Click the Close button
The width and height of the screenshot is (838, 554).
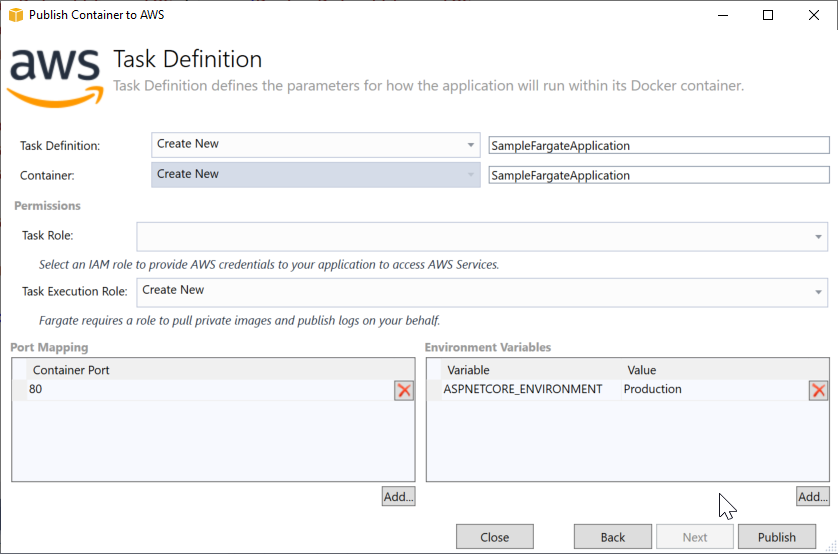coord(495,536)
